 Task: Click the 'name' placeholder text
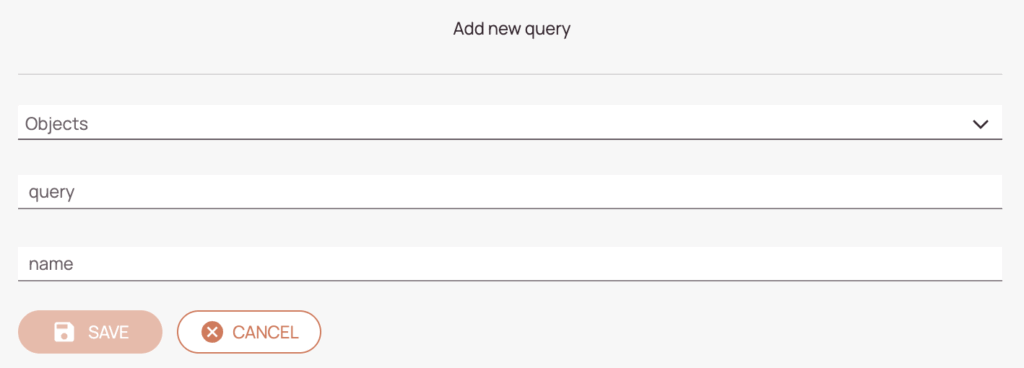[x=50, y=264]
